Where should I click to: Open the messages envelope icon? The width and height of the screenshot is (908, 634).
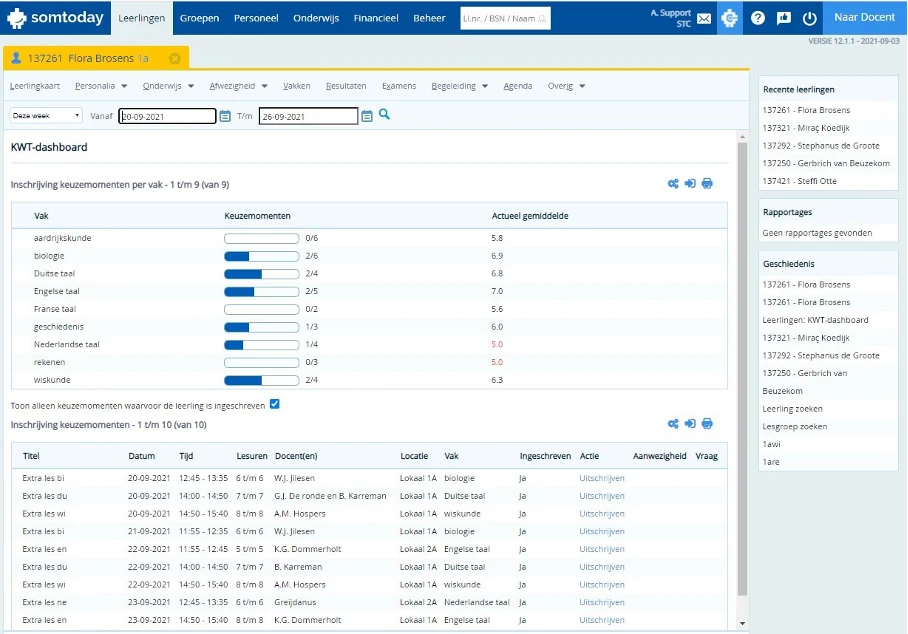point(704,18)
